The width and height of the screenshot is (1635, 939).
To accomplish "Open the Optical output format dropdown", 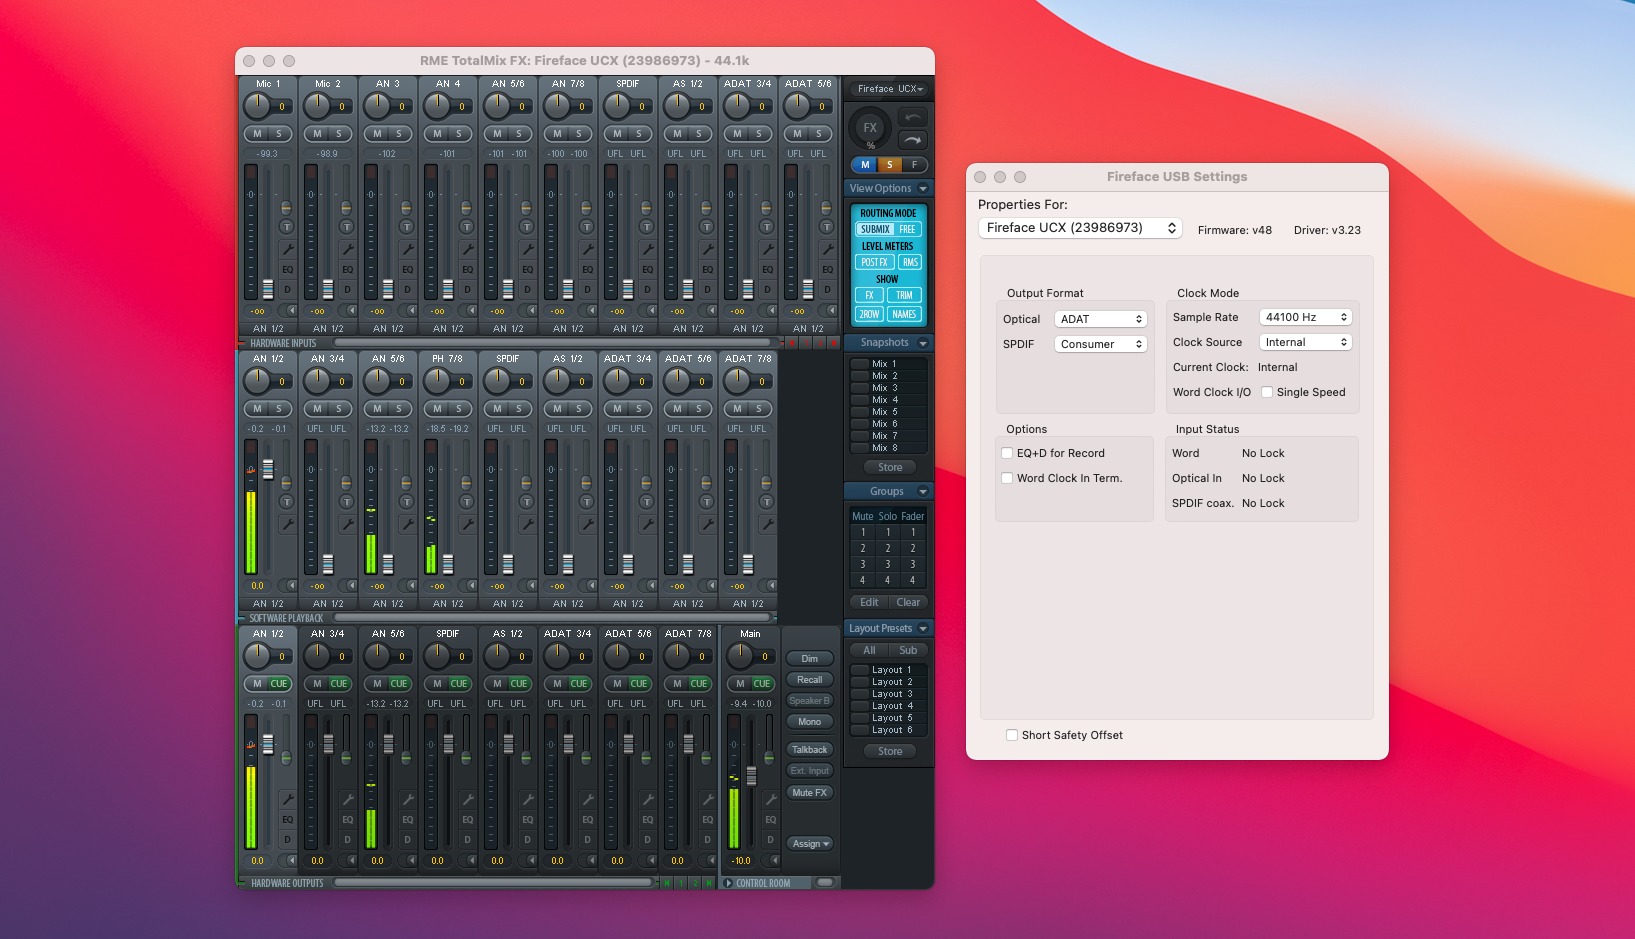I will click(1100, 319).
